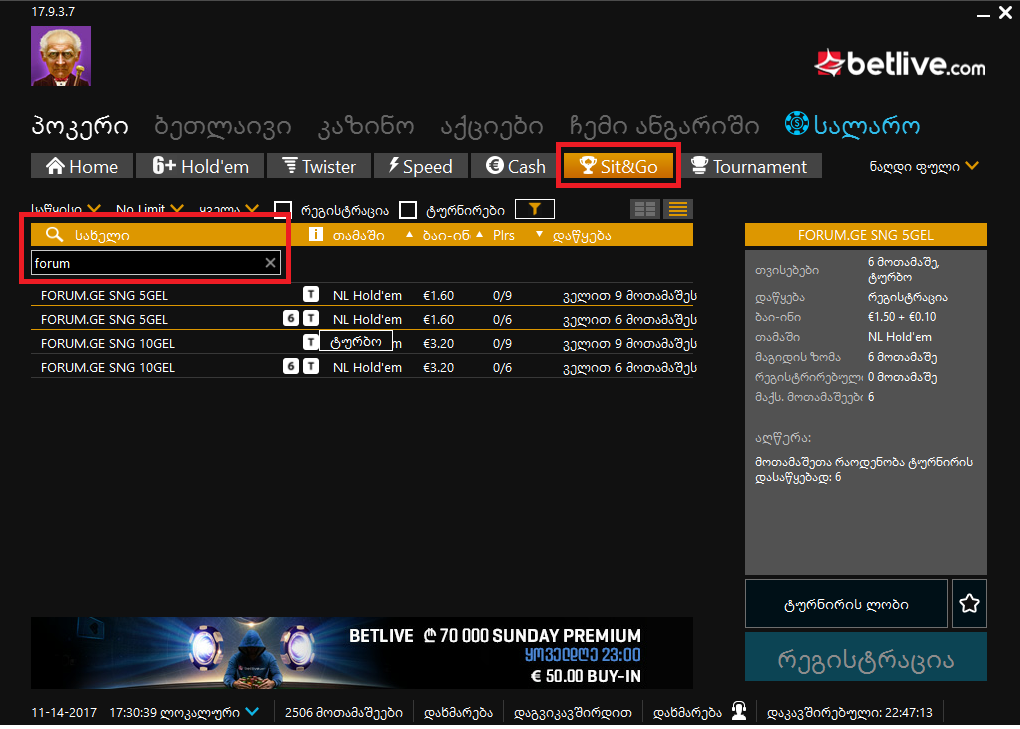Click T icon in SNG 10GEL 0/6 row
1020x729 pixels.
click(x=311, y=367)
